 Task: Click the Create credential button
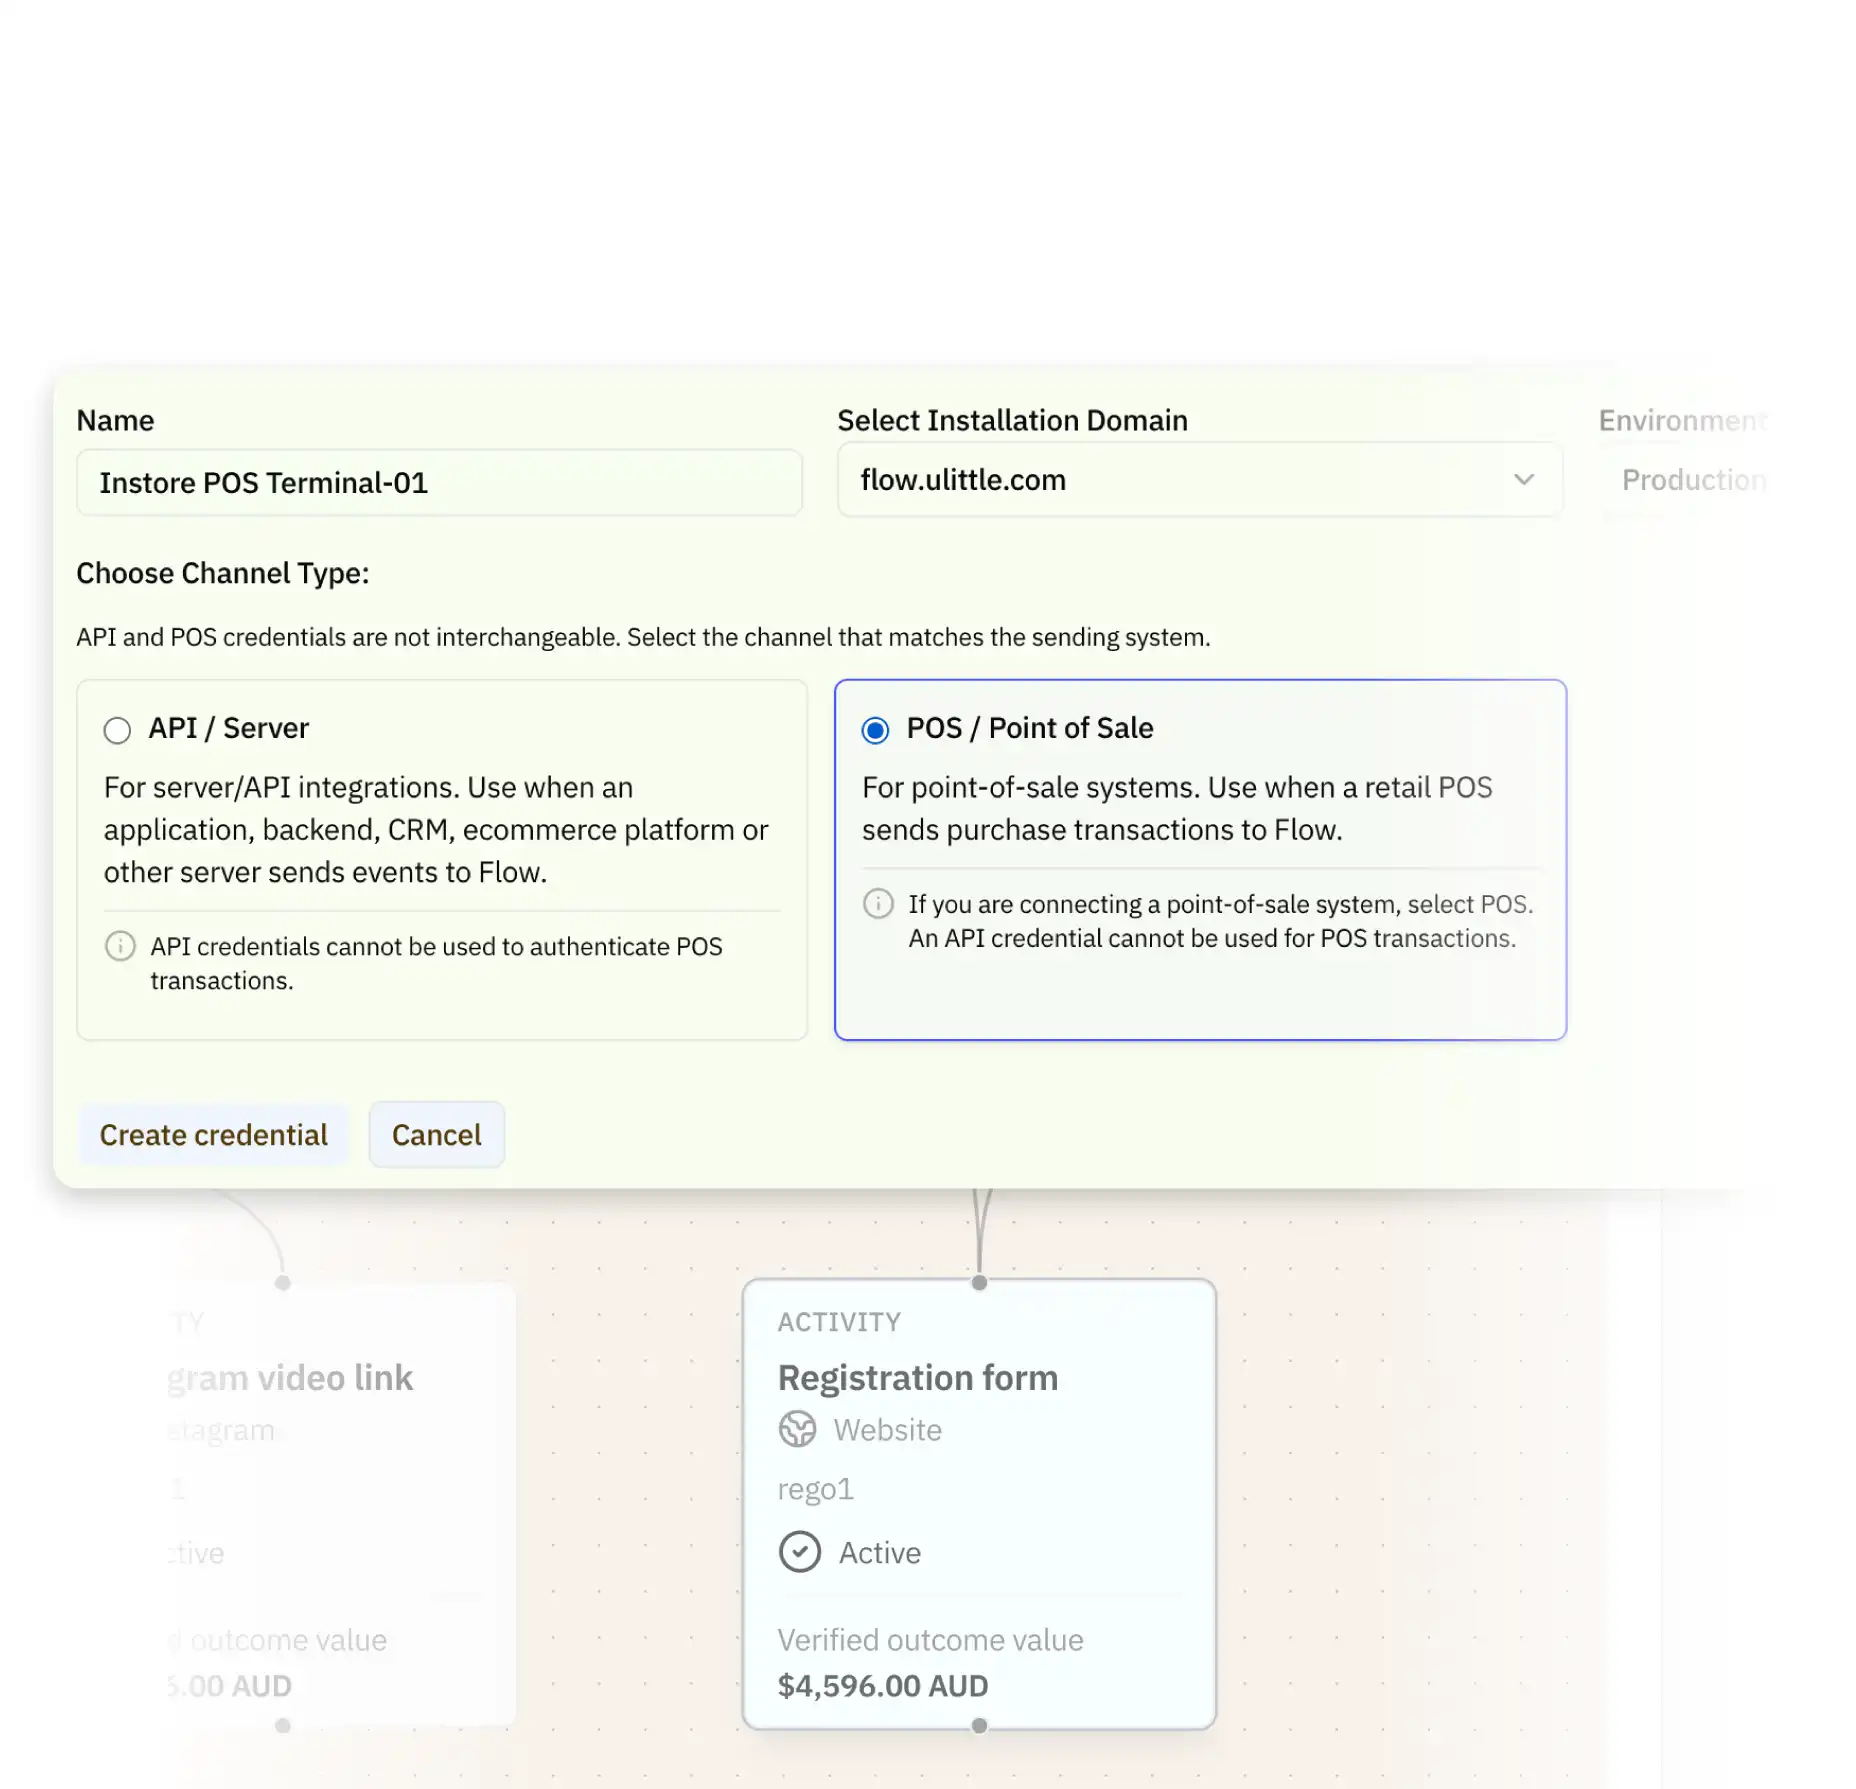(213, 1135)
